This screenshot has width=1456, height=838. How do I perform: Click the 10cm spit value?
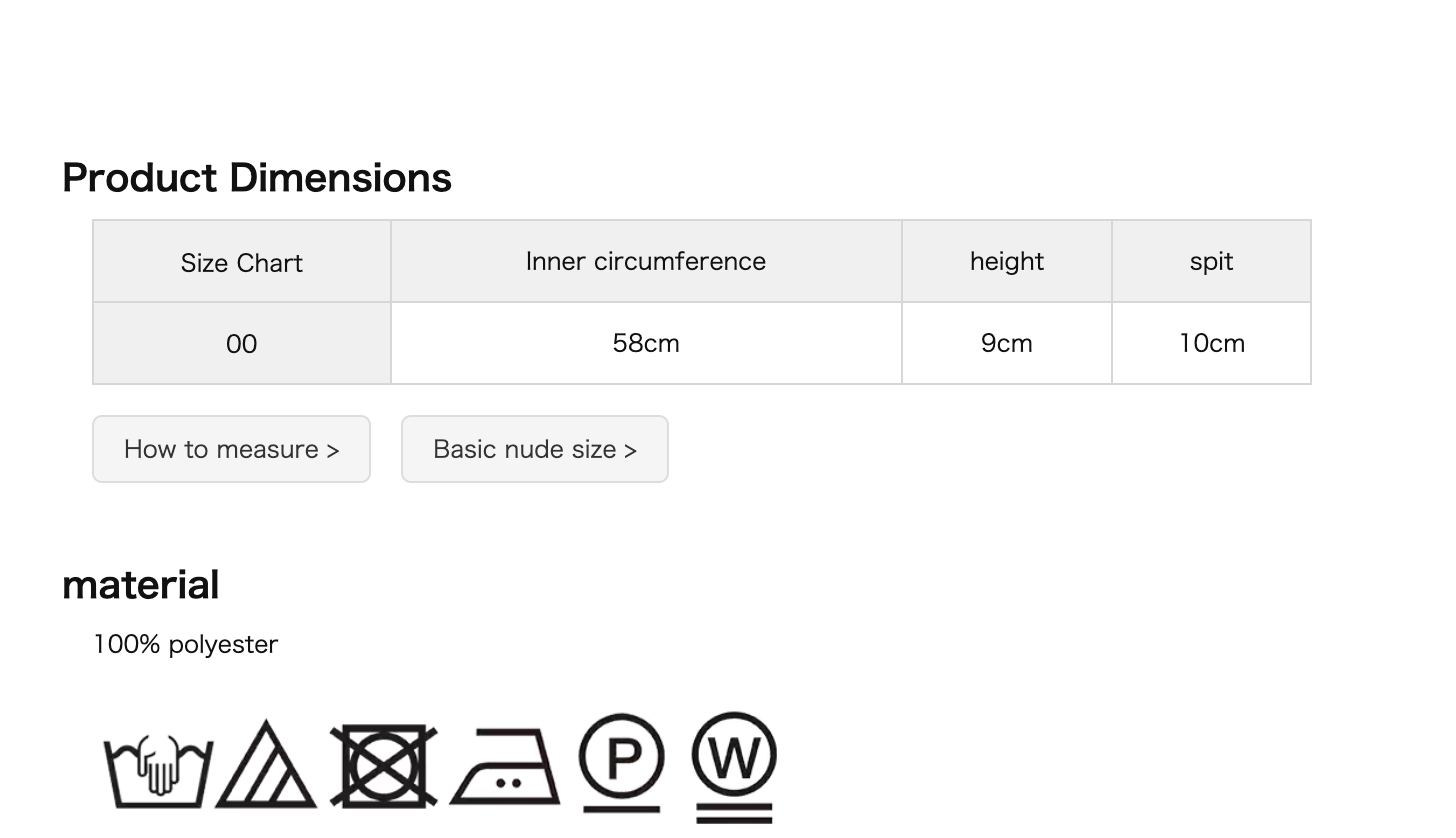tap(1211, 343)
